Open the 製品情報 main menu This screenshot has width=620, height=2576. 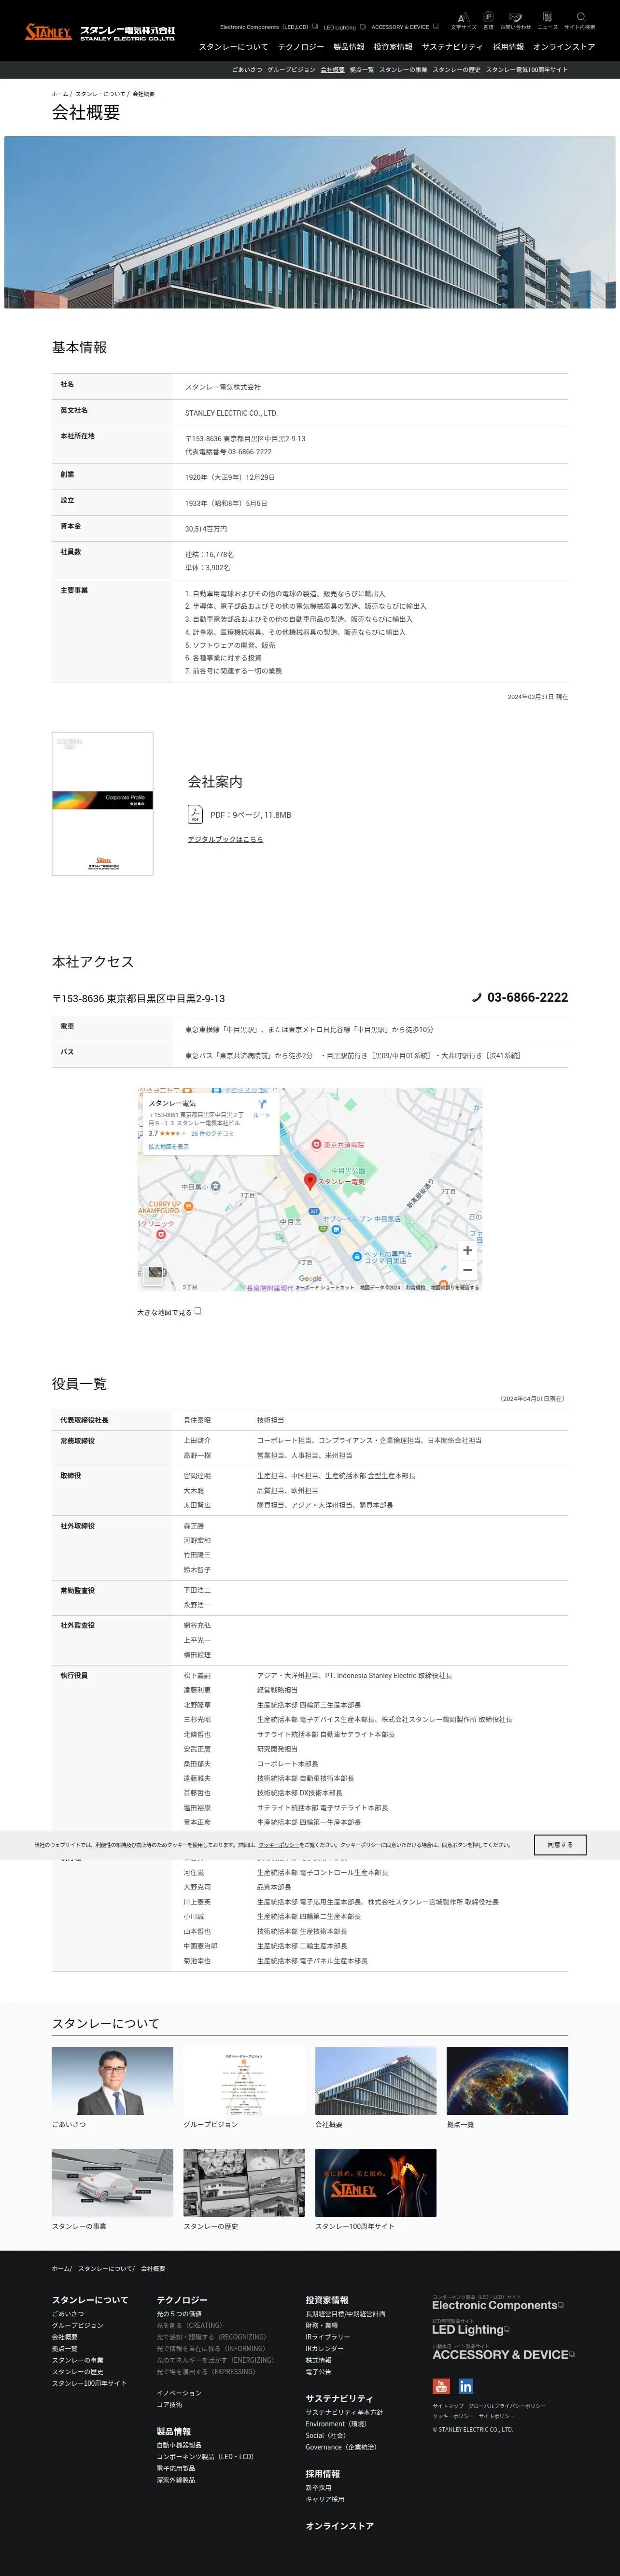click(349, 47)
